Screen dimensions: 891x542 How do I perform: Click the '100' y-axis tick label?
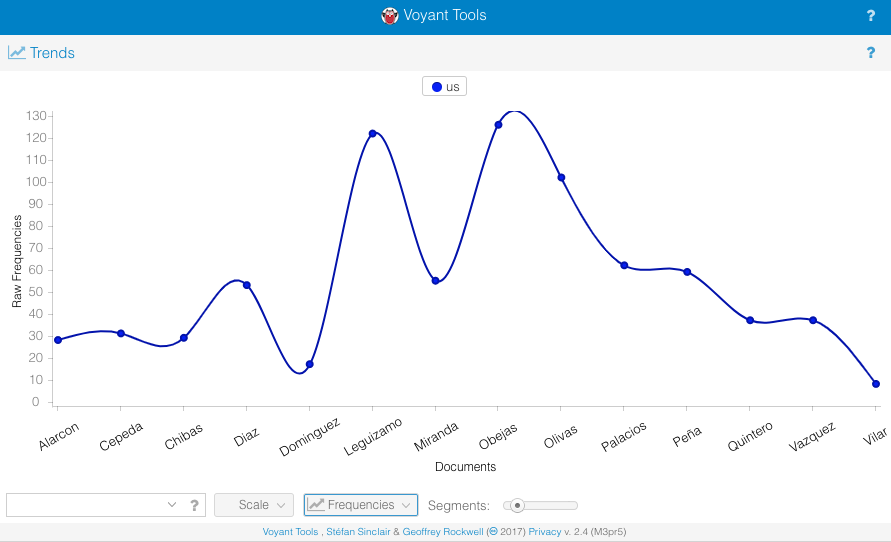click(x=36, y=182)
